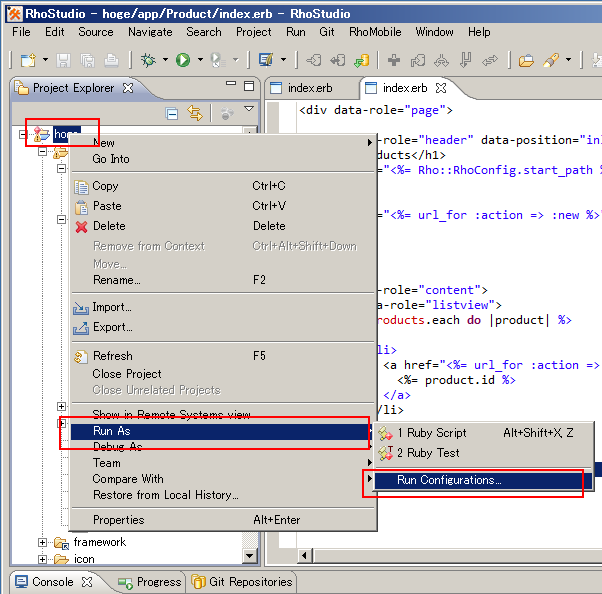Image resolution: width=602 pixels, height=594 pixels.
Task: Click editor horizontal scrollbar left arrow
Action: [304, 556]
